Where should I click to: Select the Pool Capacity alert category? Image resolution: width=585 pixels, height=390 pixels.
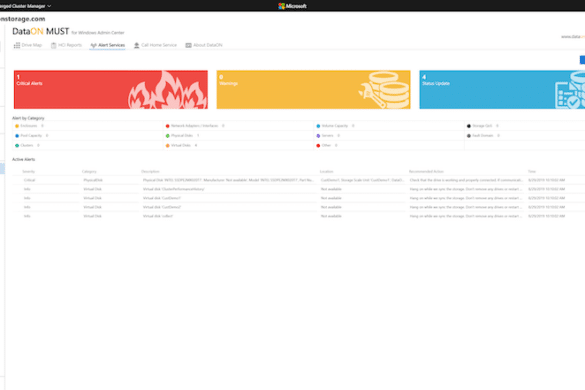coord(32,136)
